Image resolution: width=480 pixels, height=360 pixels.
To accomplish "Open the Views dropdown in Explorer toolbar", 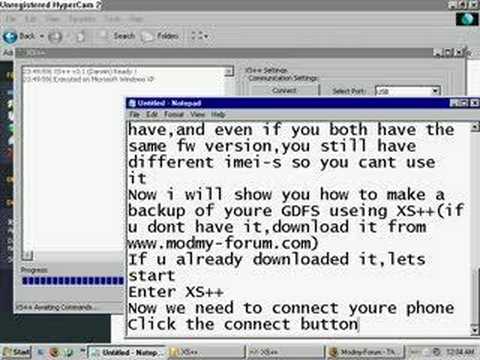I will coord(199,36).
